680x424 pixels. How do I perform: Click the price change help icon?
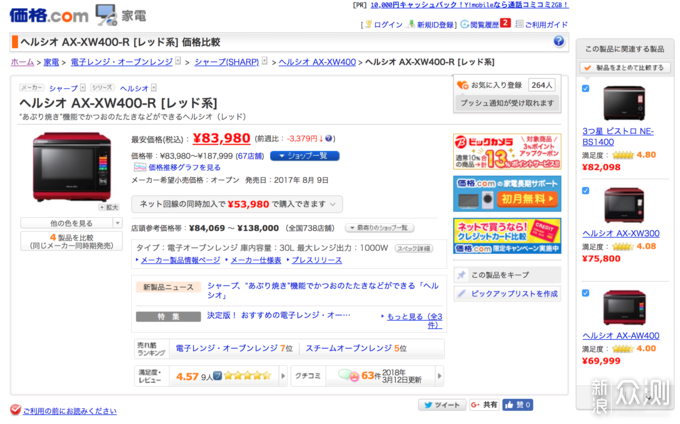click(329, 138)
